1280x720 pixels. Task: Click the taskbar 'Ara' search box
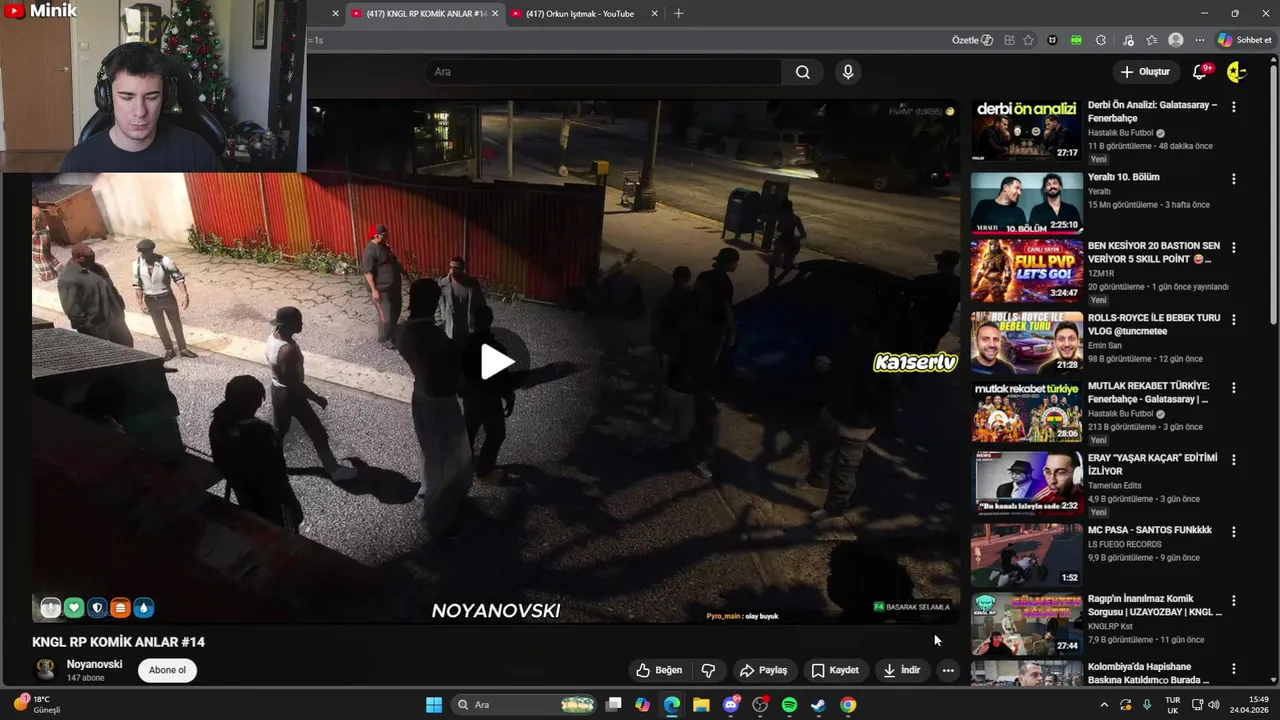click(x=525, y=705)
